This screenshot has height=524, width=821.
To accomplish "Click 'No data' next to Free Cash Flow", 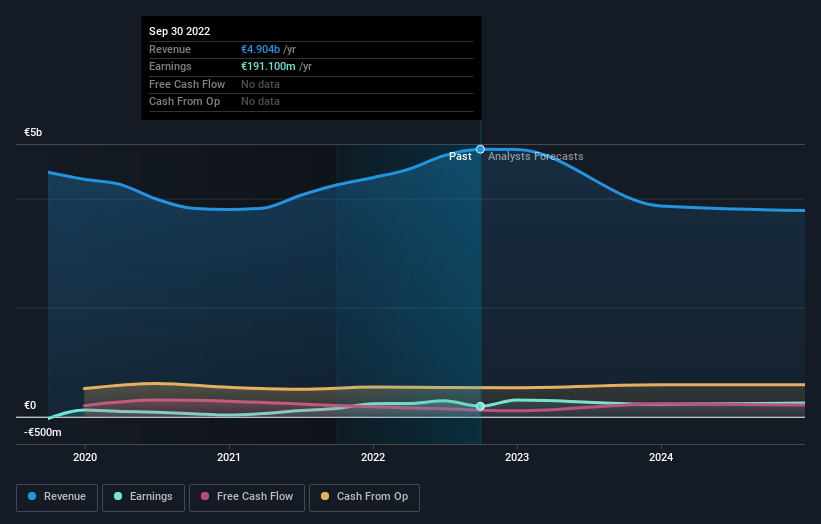I will pos(260,84).
